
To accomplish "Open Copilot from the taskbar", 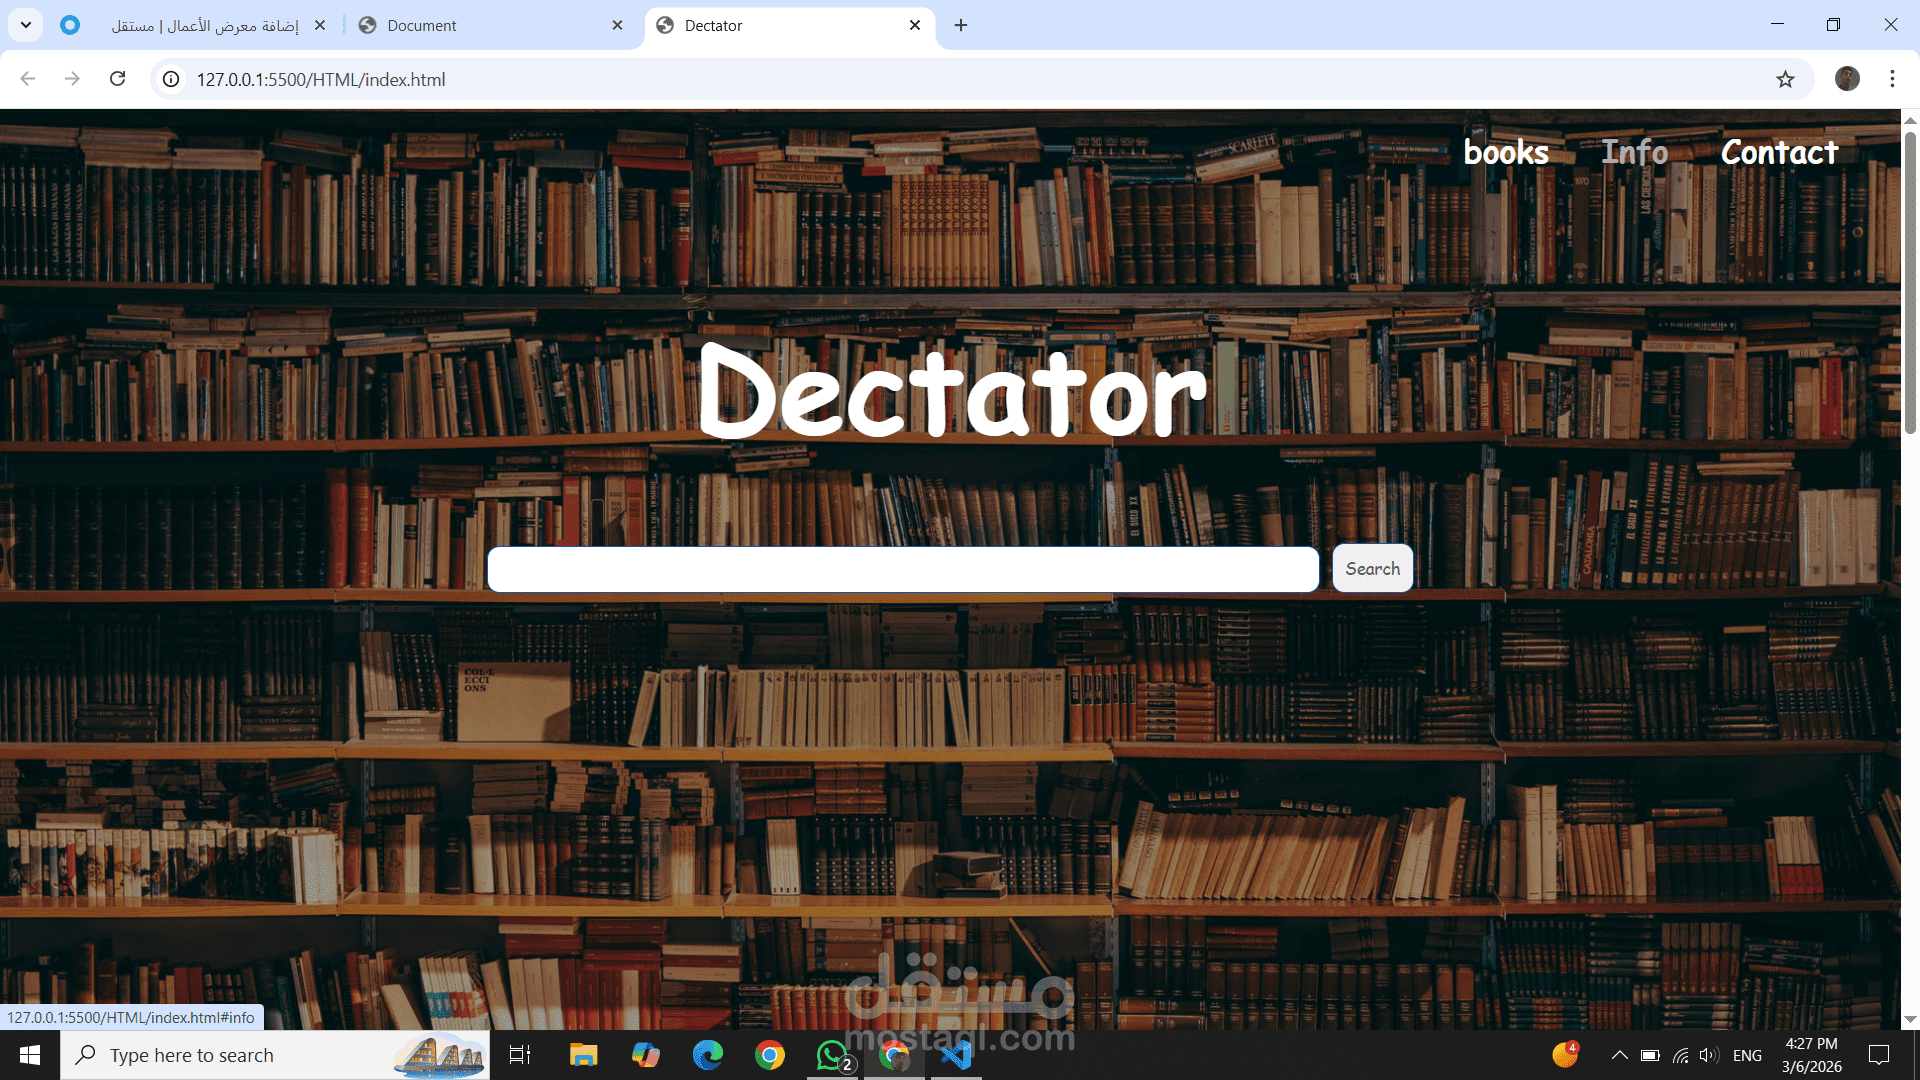I will coord(645,1054).
